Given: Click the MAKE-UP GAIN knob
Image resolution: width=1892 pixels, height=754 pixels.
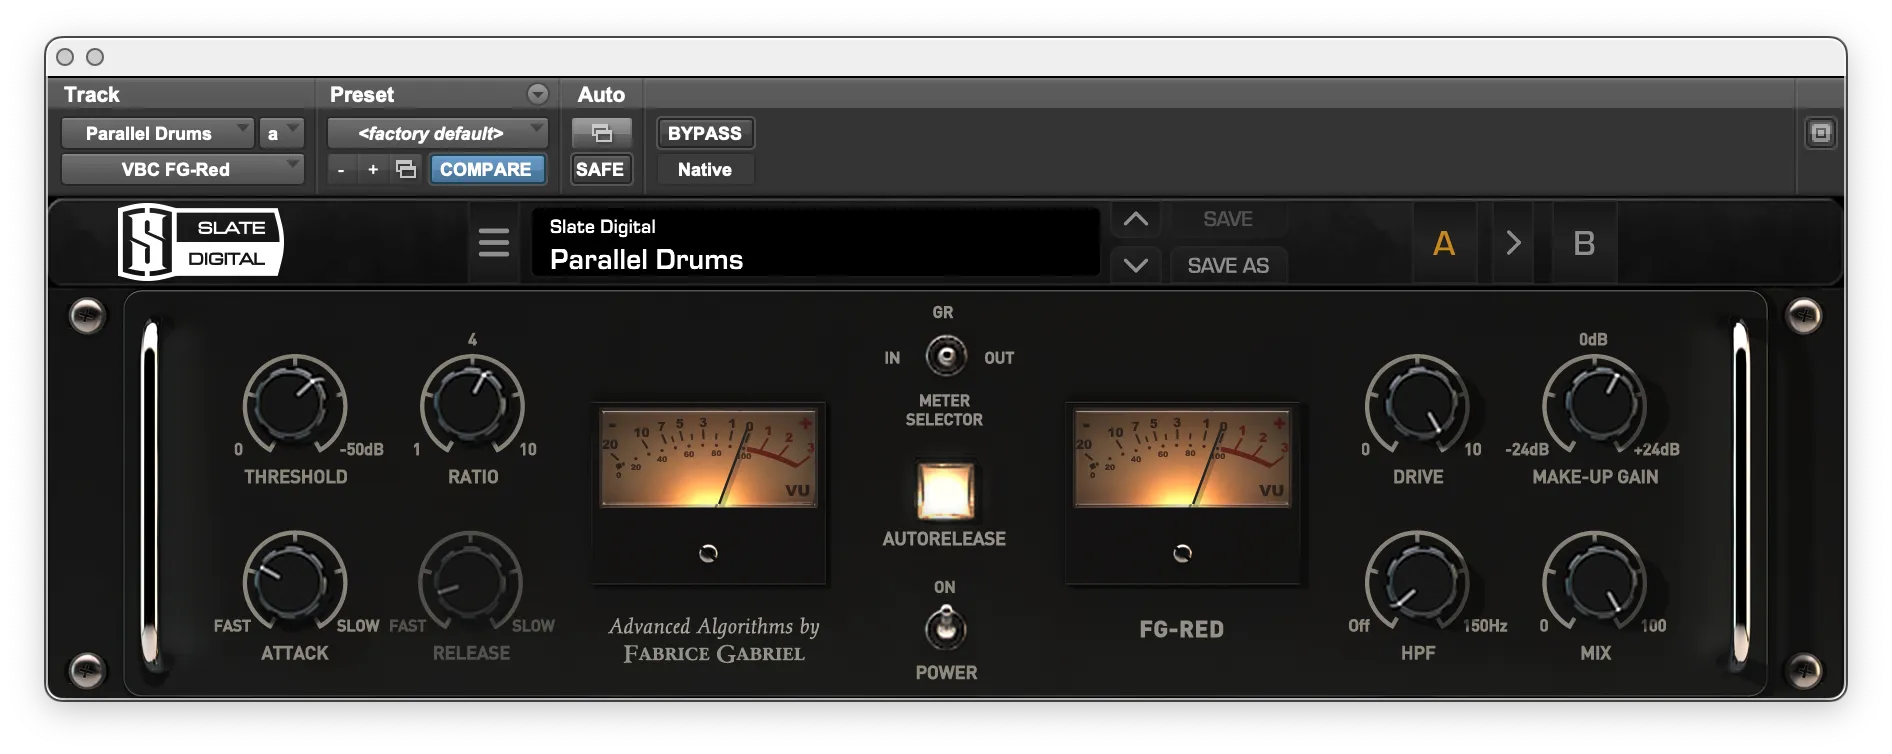Looking at the screenshot, I should coord(1595,404).
